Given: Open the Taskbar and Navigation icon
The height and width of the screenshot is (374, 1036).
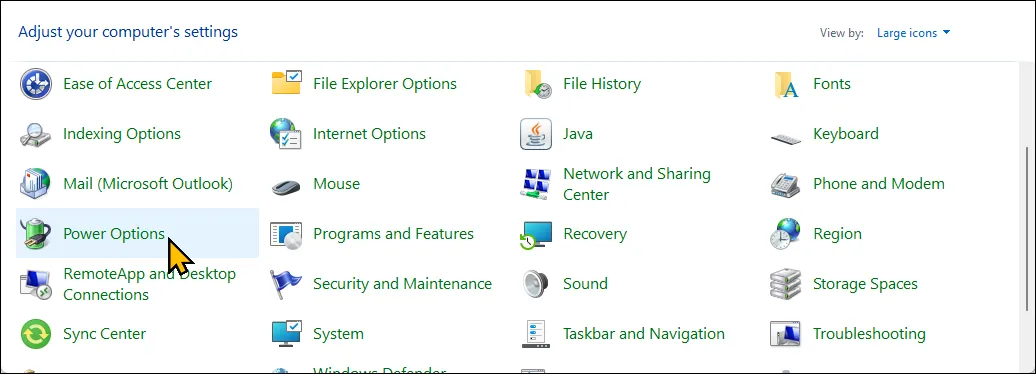Looking at the screenshot, I should (536, 334).
